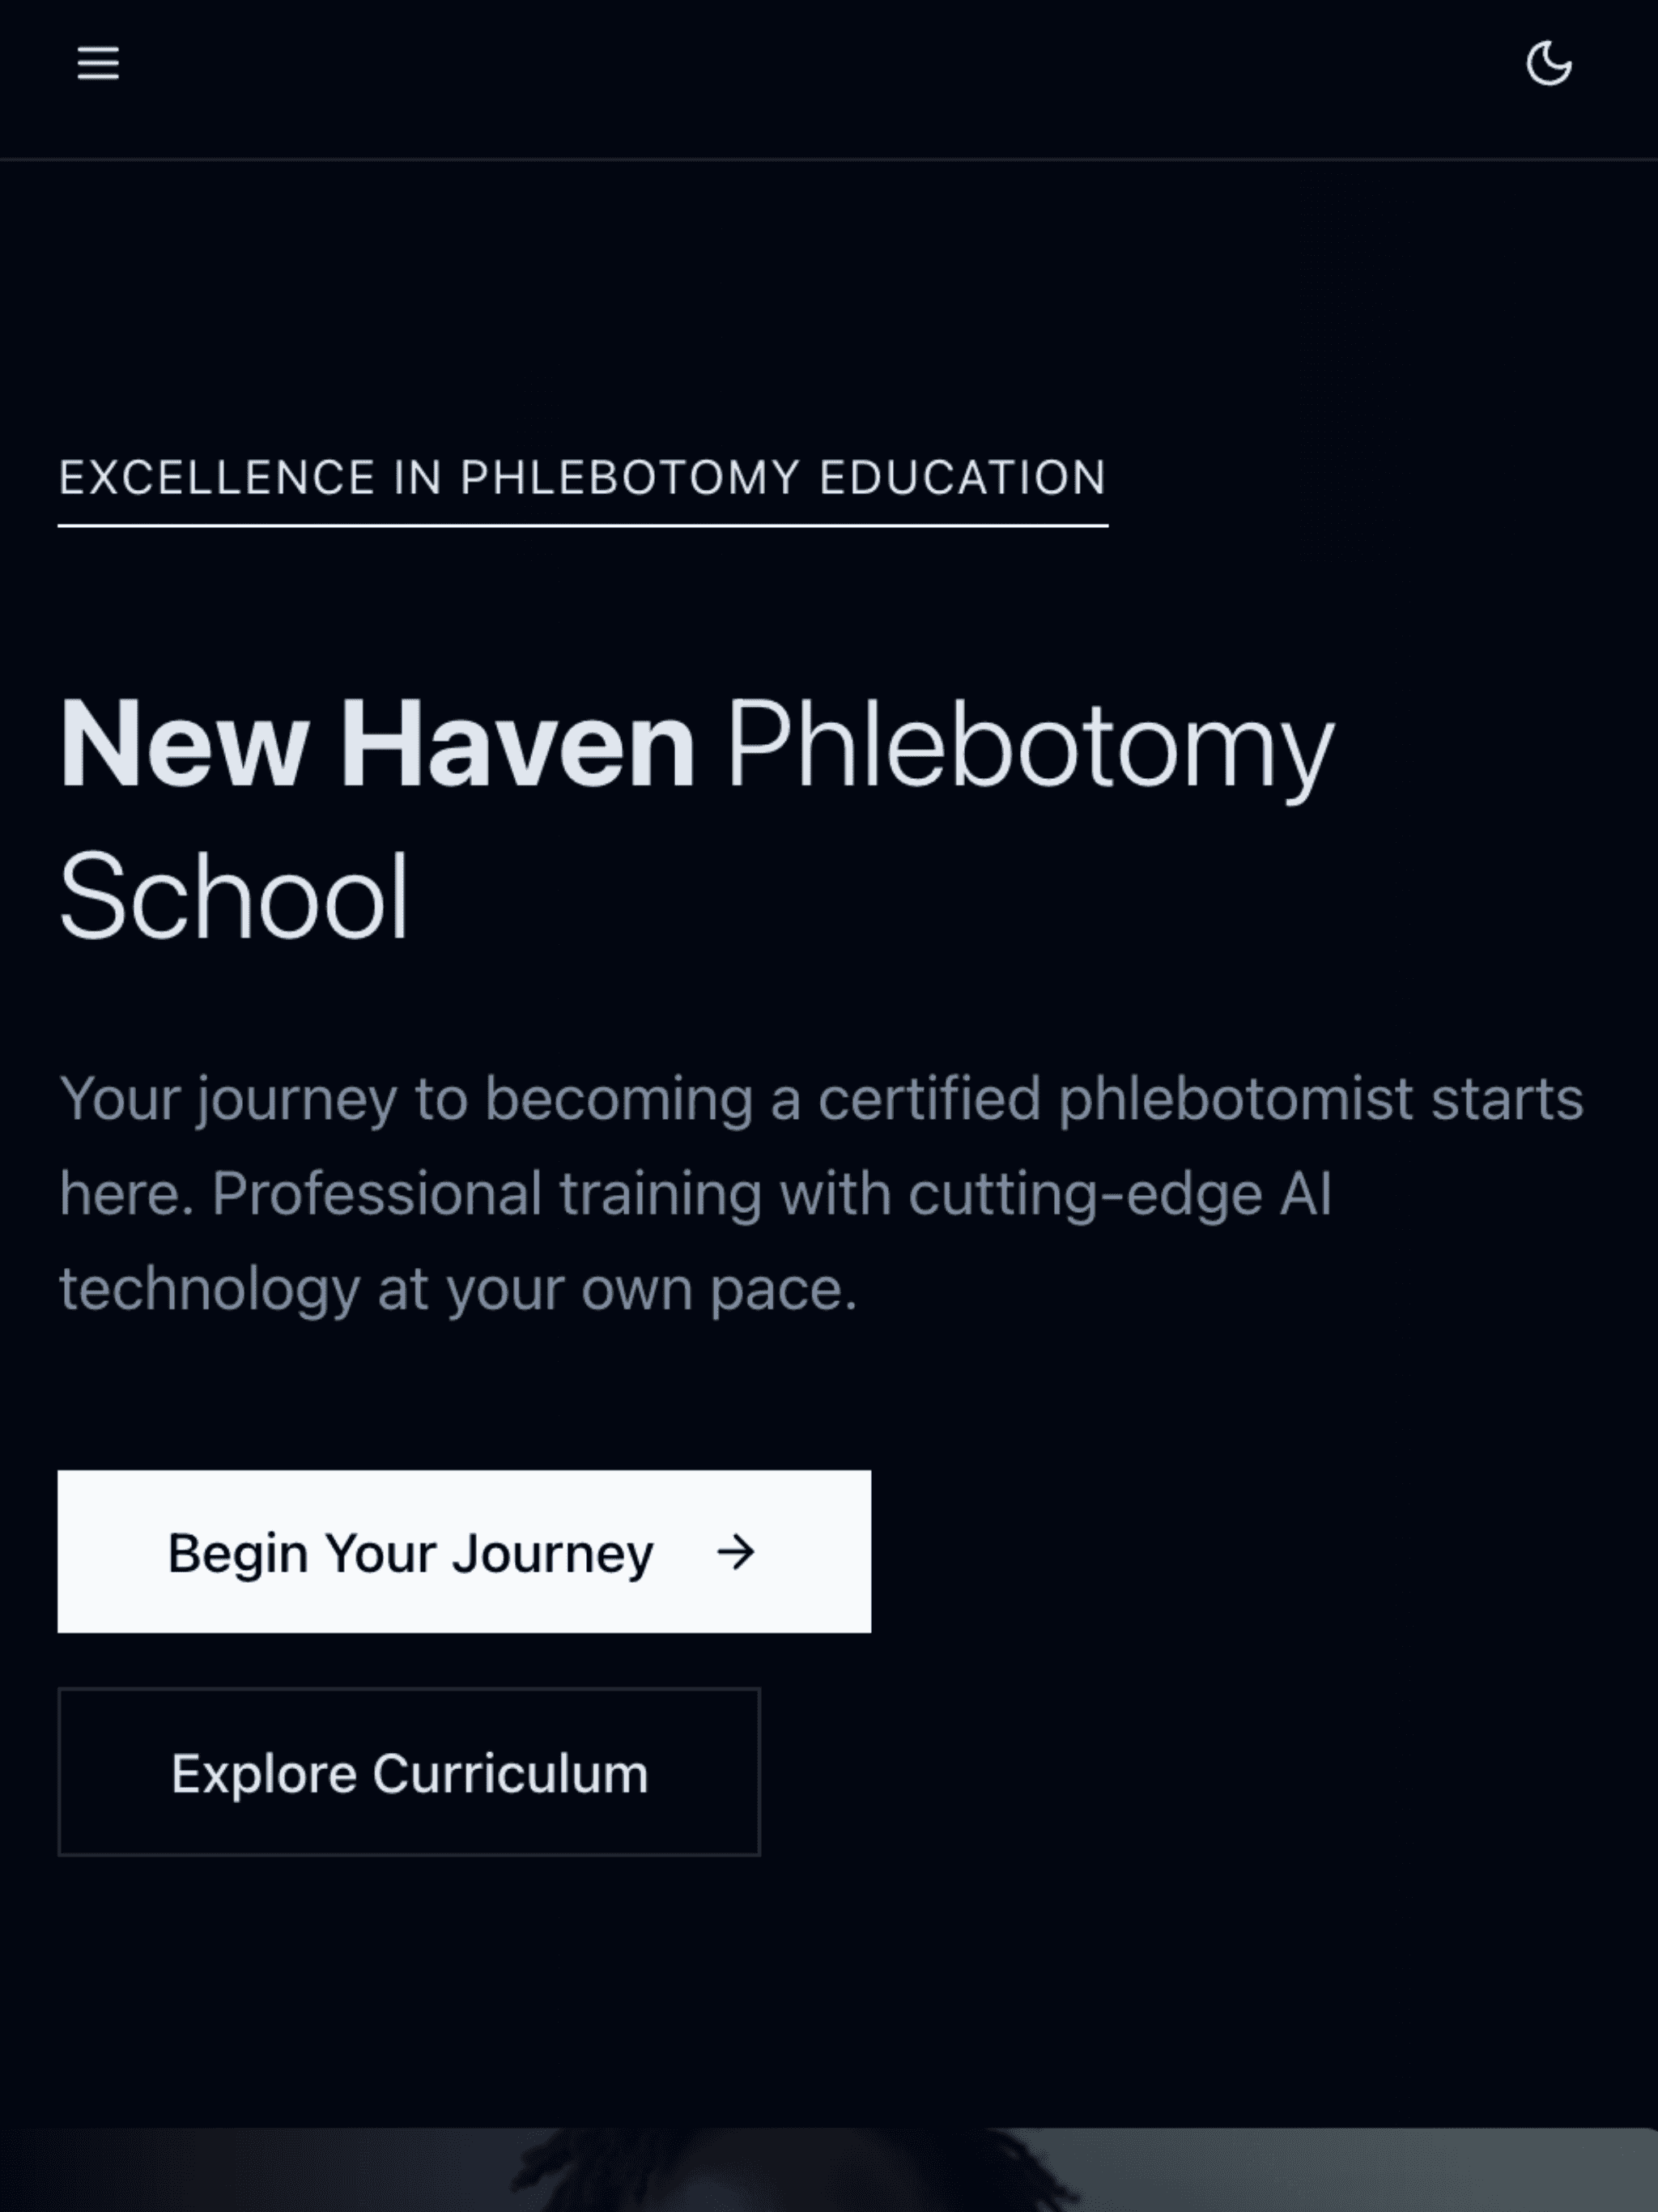This screenshot has width=1658, height=2212.
Task: Click the word 'AI' in the description
Action: click(1305, 1194)
